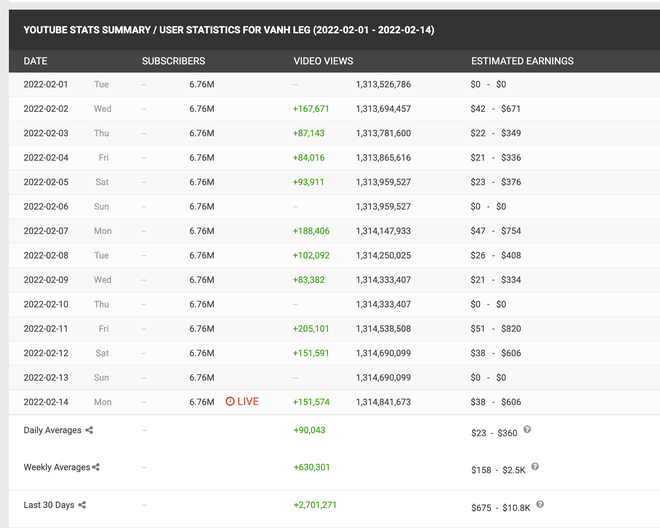The image size is (660, 528).
Task: Click view gain +83,382
Action: [309, 280]
